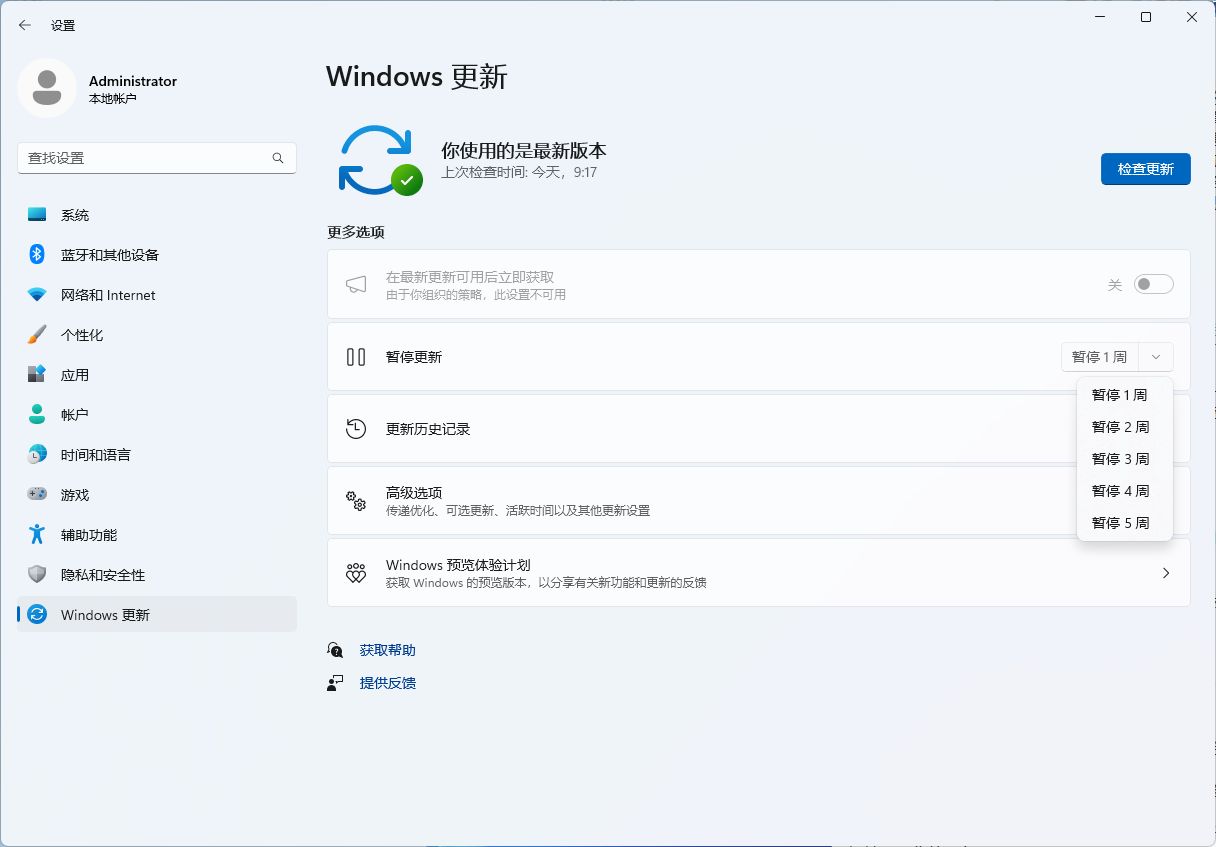
Task: Click the 暂停 1 周 button
Action: (x=1099, y=357)
